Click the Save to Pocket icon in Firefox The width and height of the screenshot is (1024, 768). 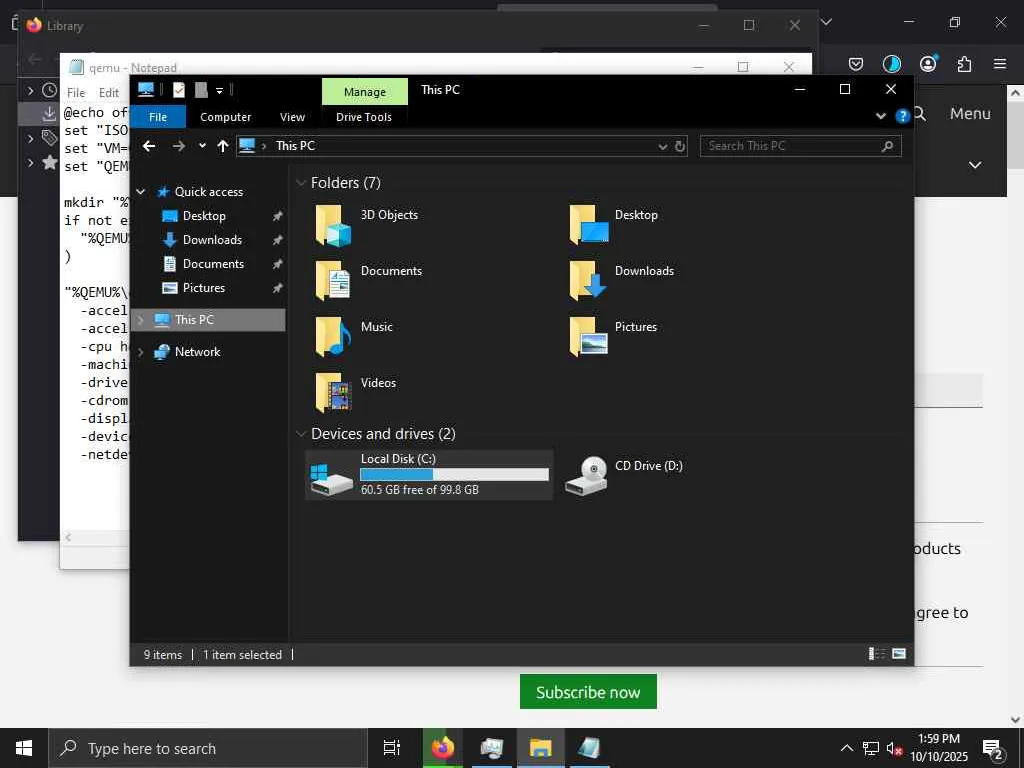[x=856, y=64]
